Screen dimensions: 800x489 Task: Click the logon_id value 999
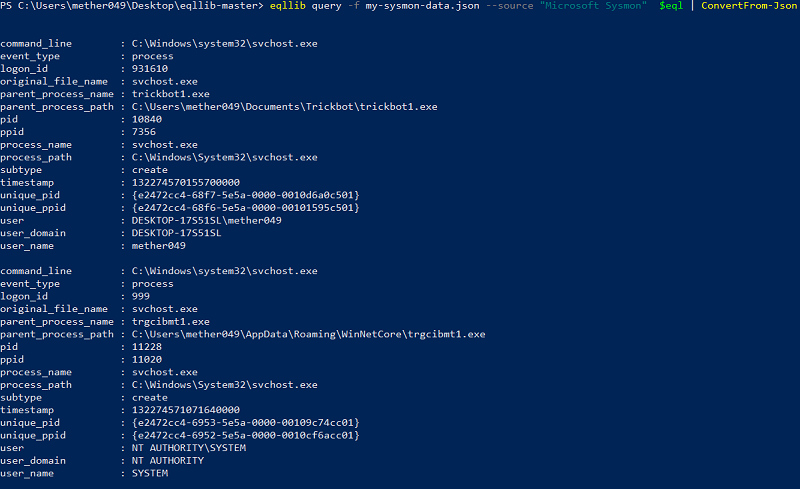(140, 296)
